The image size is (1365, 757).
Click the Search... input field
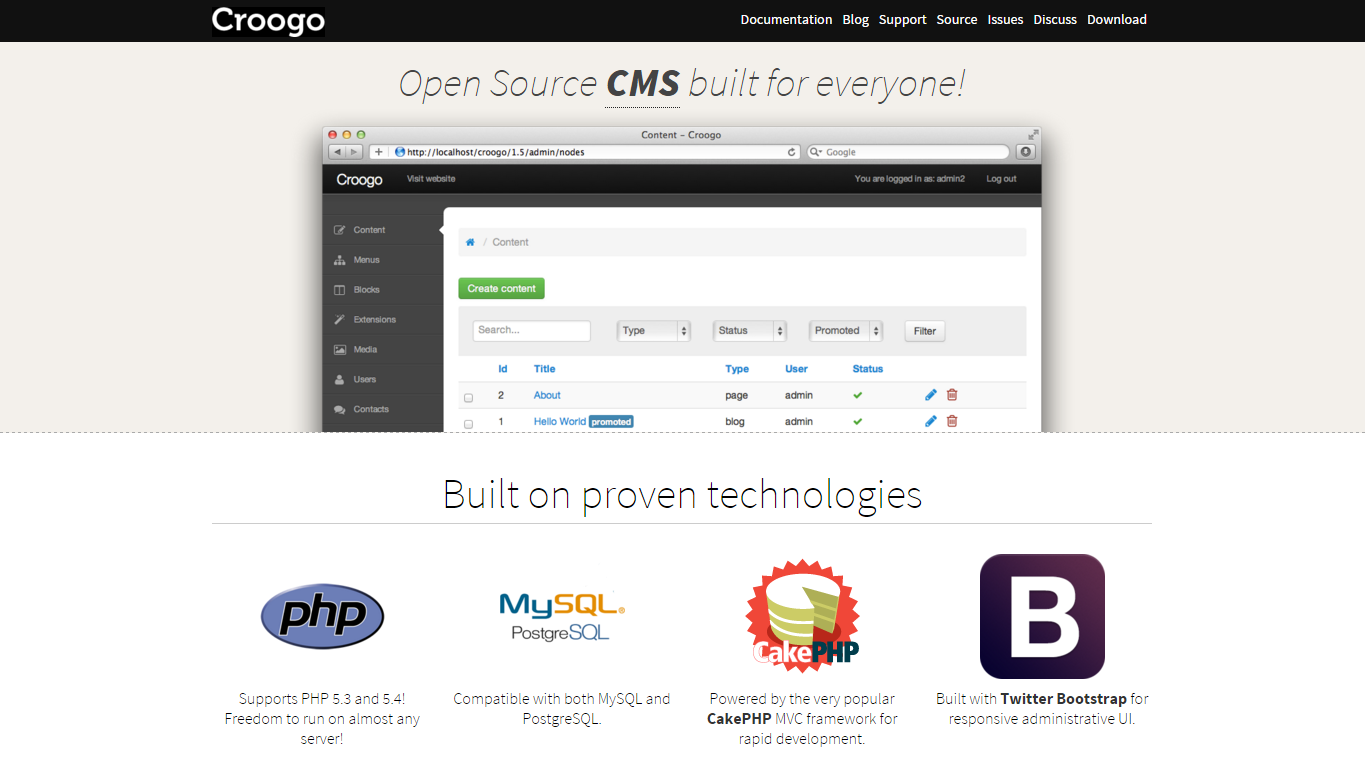(532, 330)
